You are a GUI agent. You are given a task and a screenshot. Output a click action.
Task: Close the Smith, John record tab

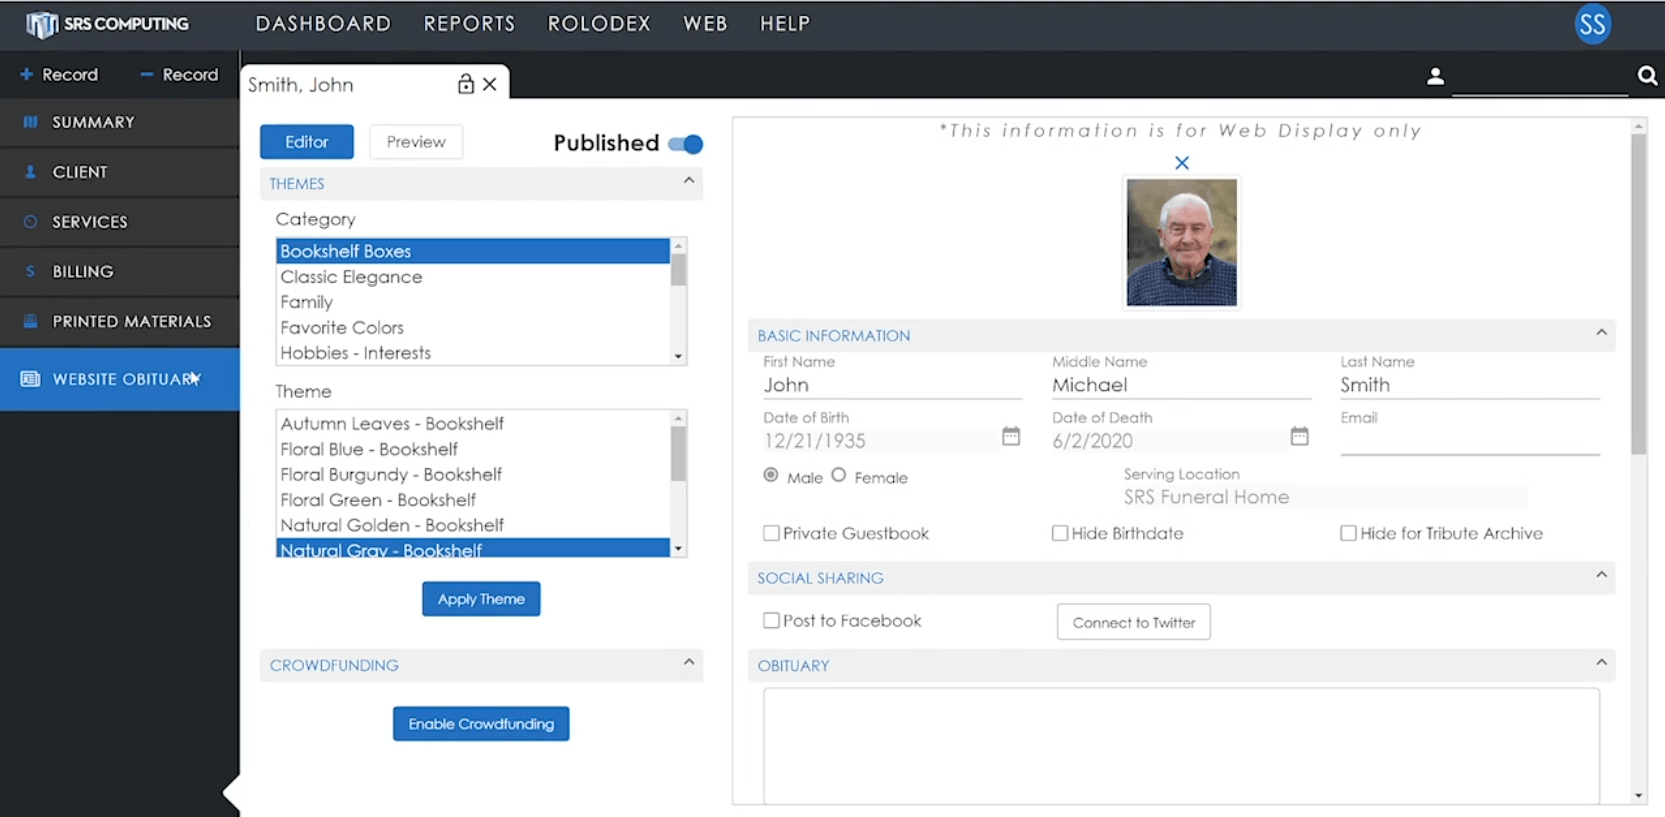click(x=490, y=85)
